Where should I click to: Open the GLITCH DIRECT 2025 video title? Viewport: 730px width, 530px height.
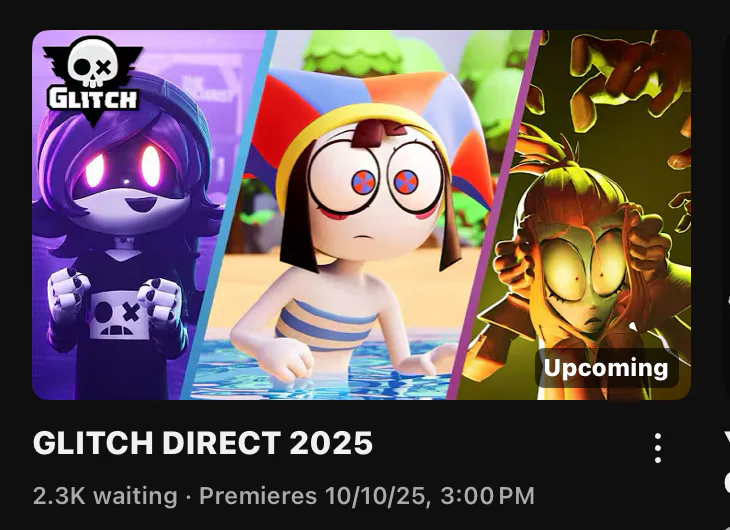pos(203,442)
